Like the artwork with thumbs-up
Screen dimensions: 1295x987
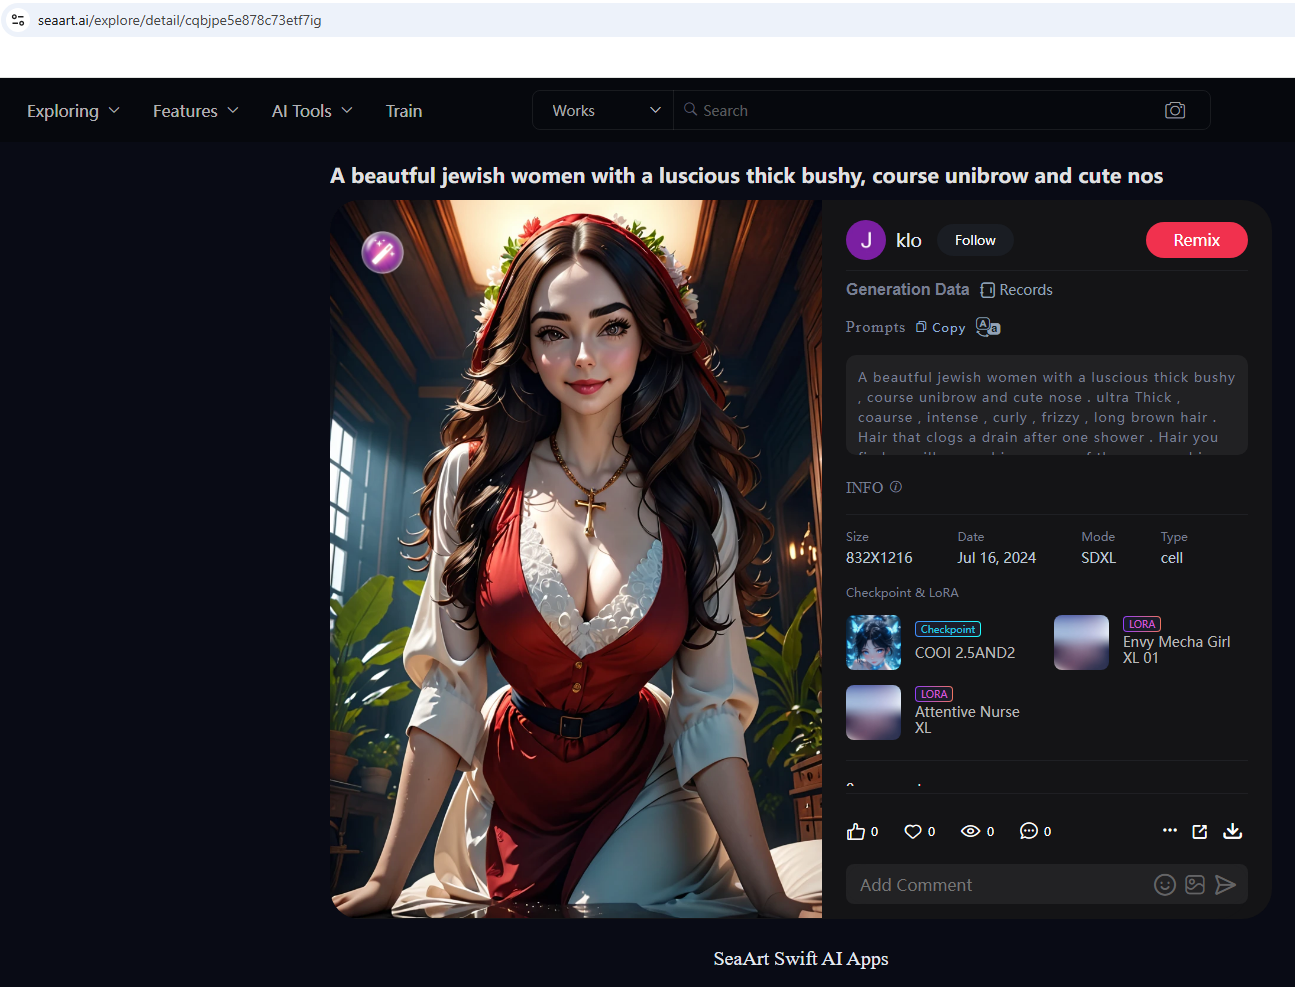coord(856,831)
